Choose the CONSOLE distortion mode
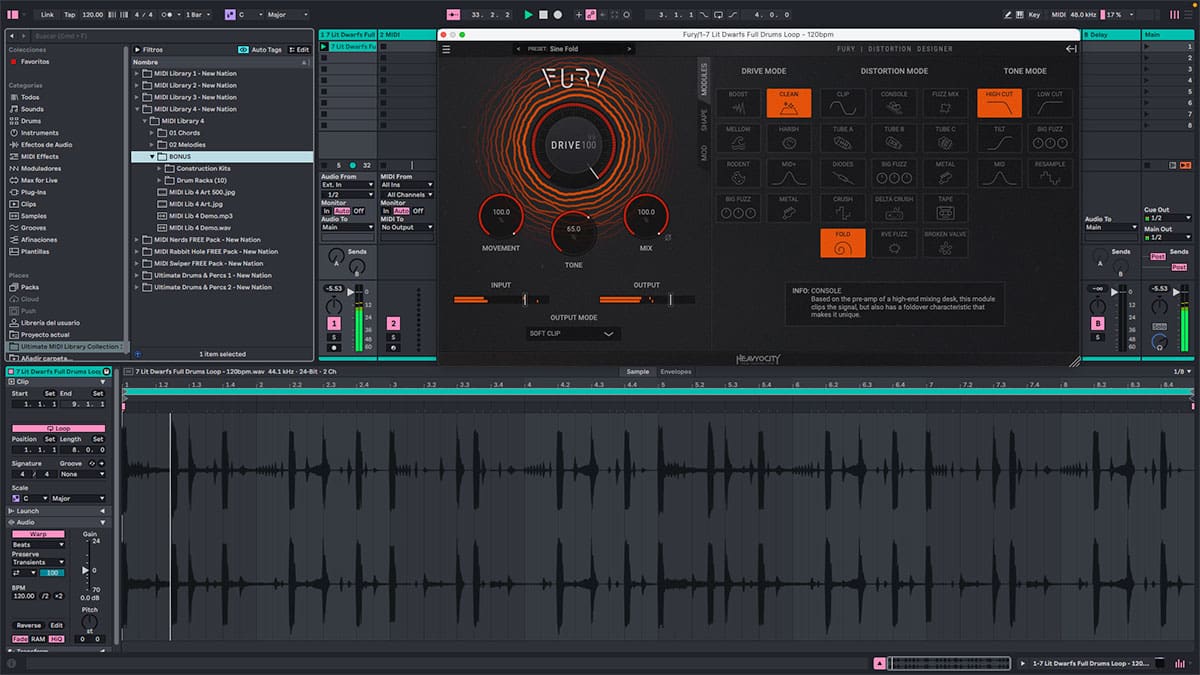 tap(894, 103)
